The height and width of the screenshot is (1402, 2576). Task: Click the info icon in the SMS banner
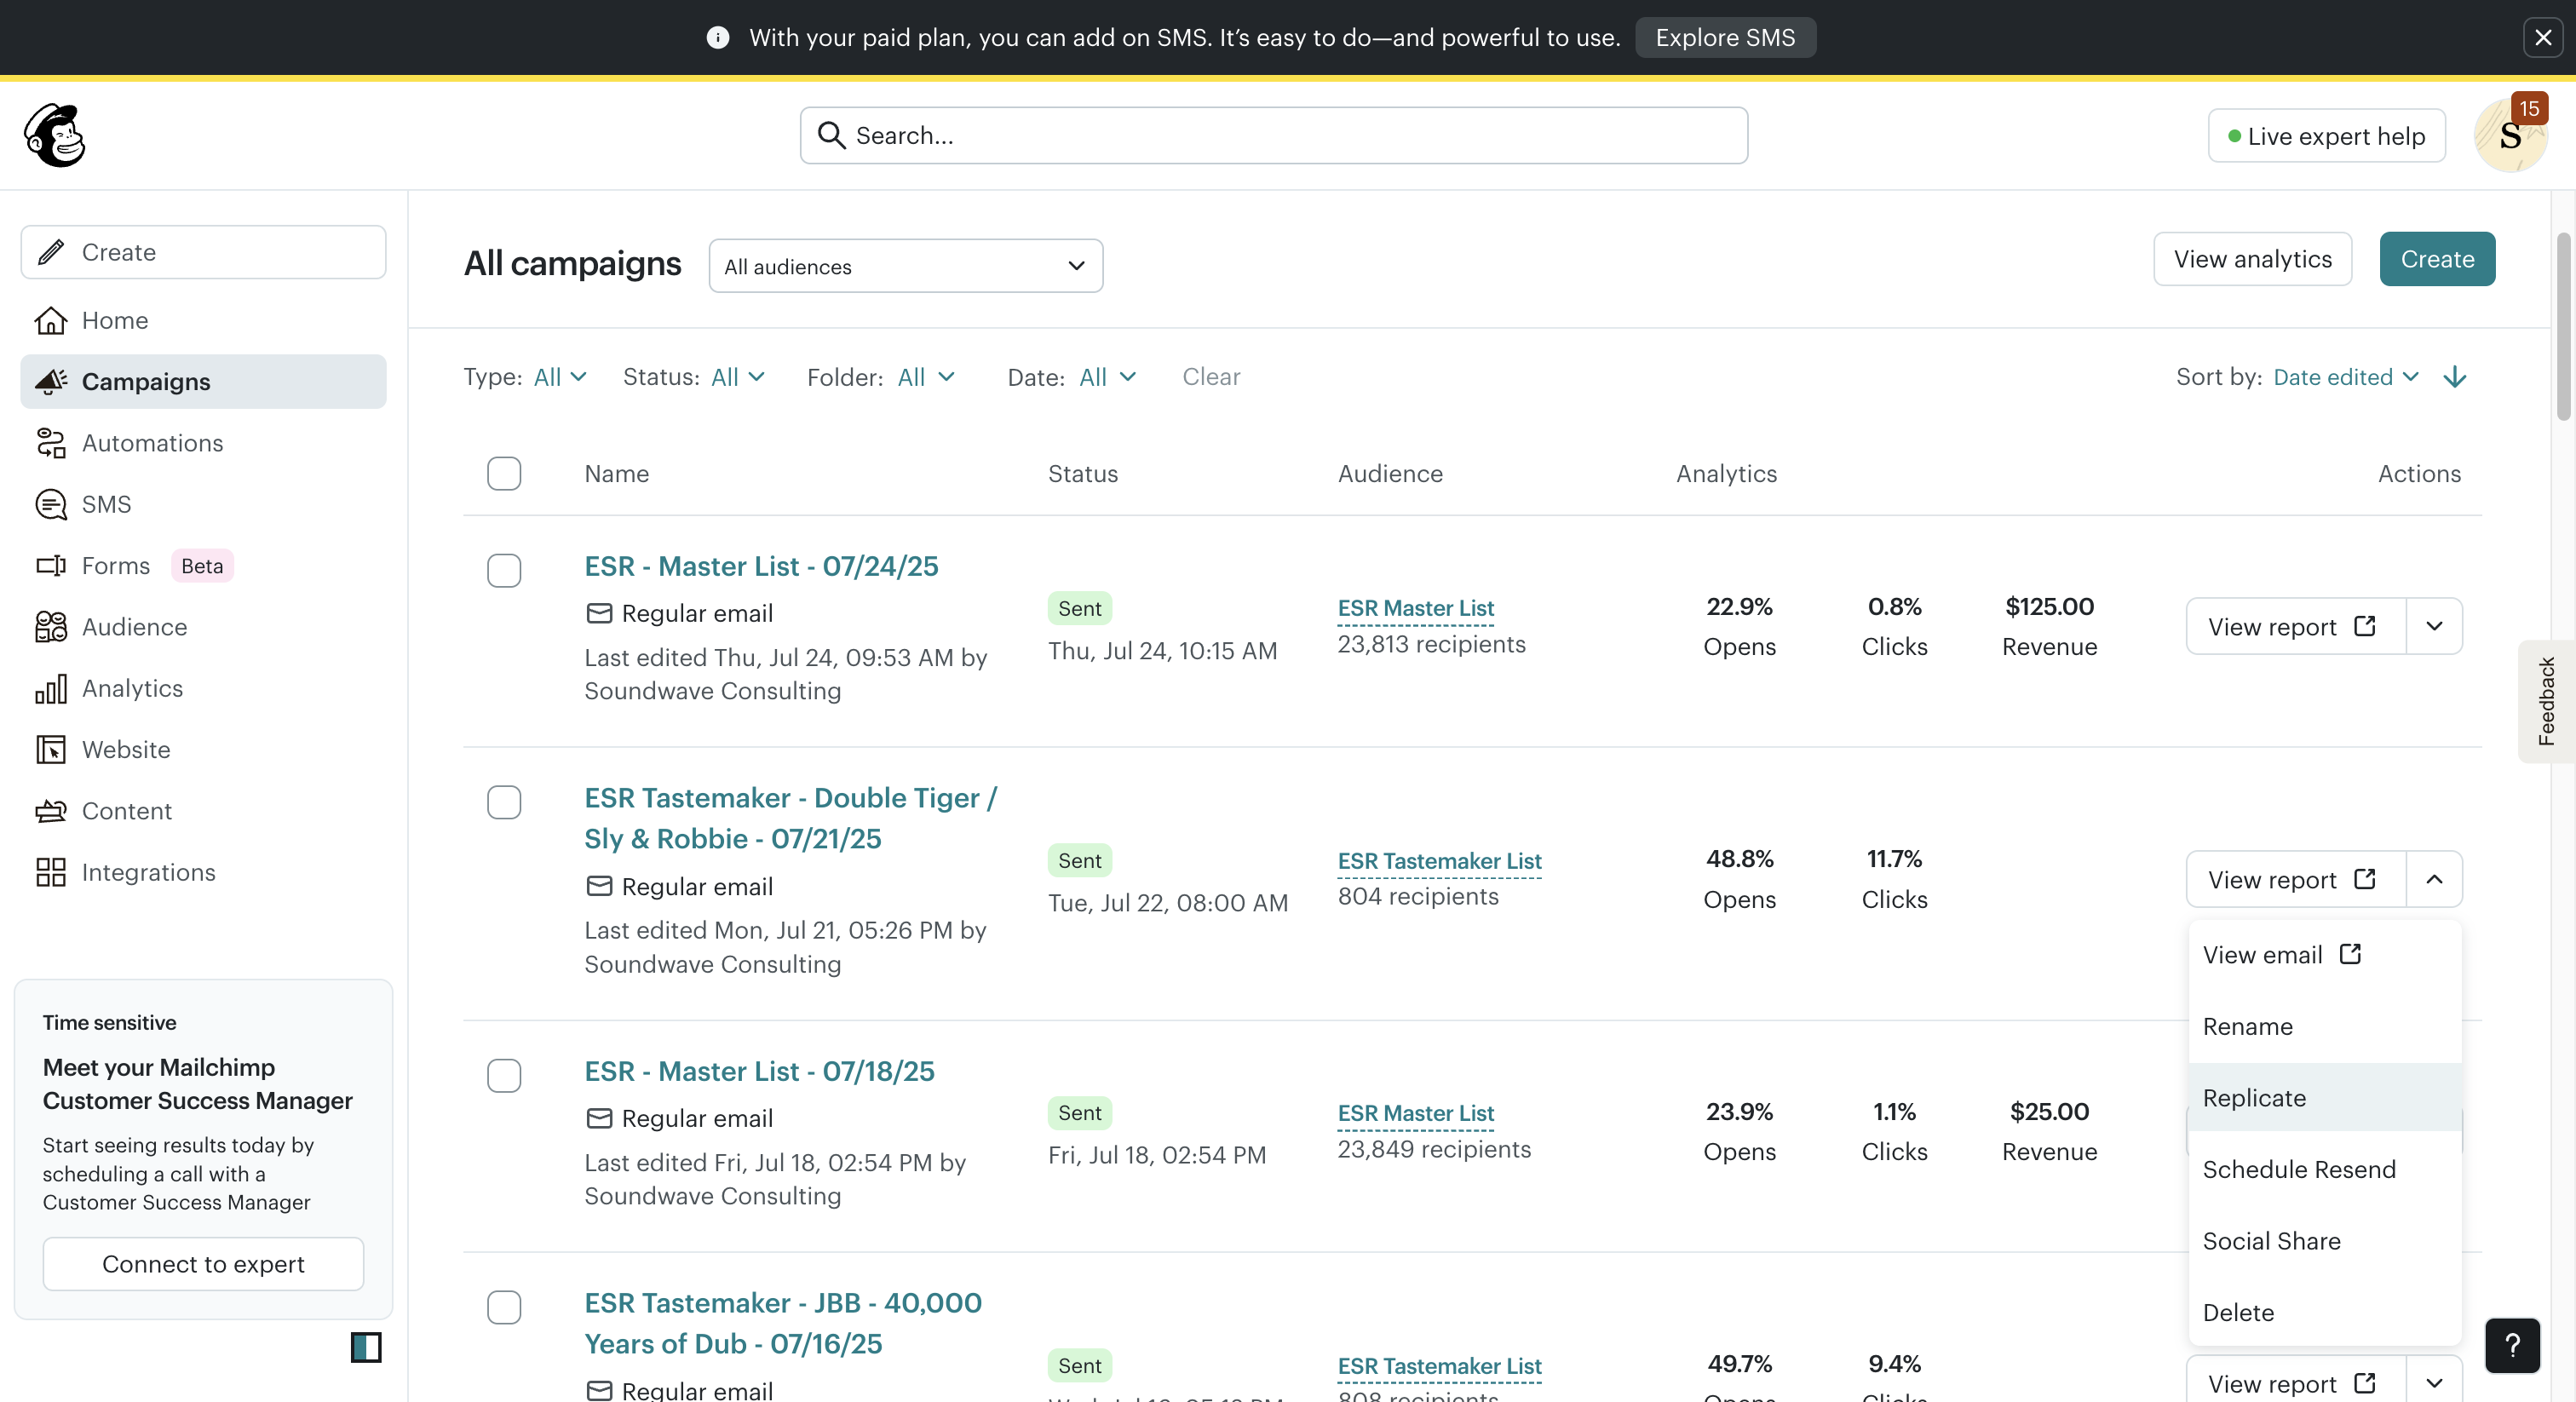click(717, 38)
